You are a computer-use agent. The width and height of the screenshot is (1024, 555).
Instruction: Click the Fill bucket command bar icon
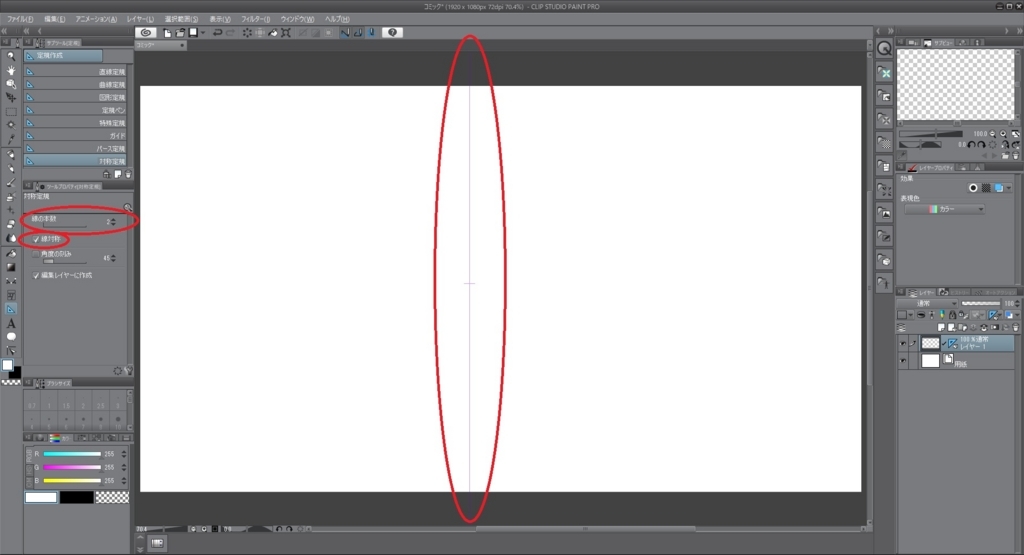(x=273, y=33)
